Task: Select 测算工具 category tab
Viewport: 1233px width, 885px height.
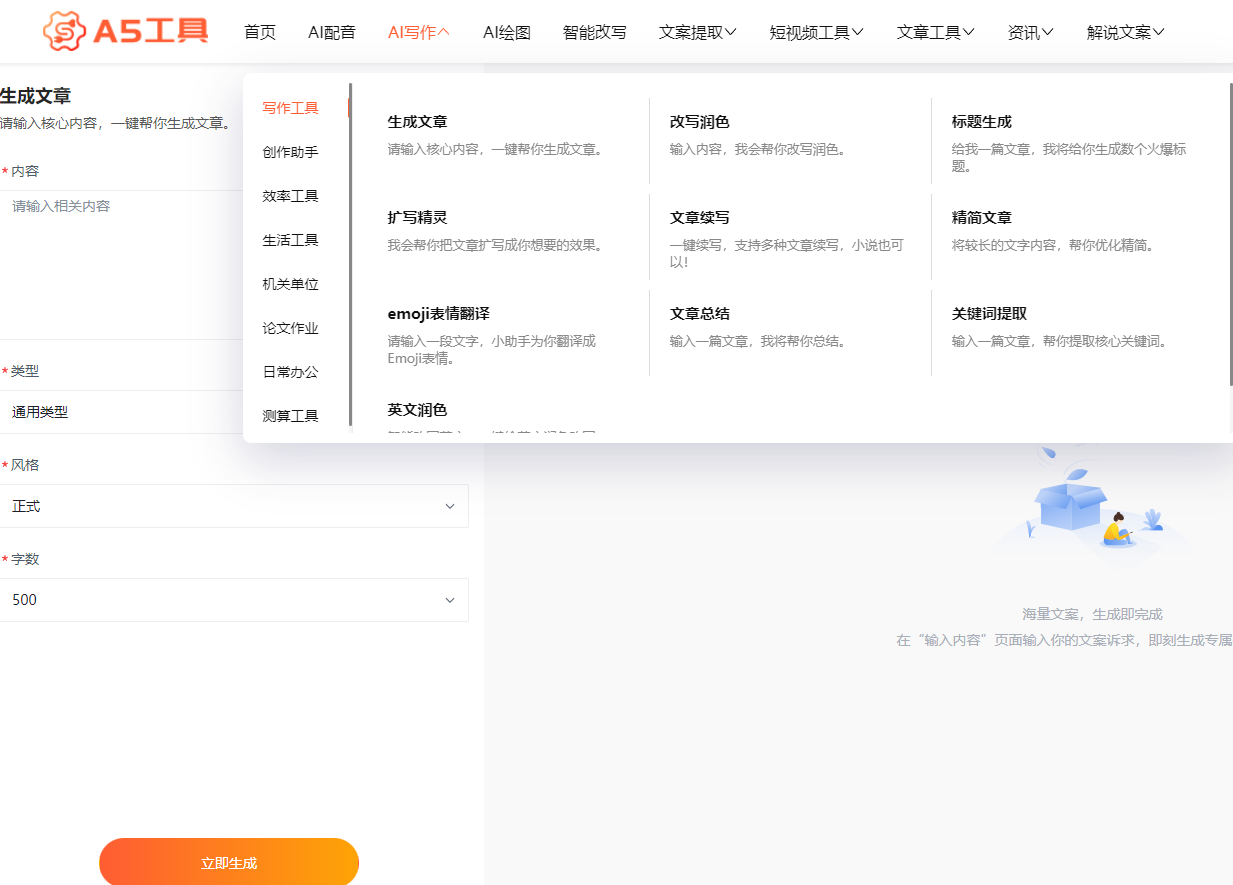Action: (291, 416)
